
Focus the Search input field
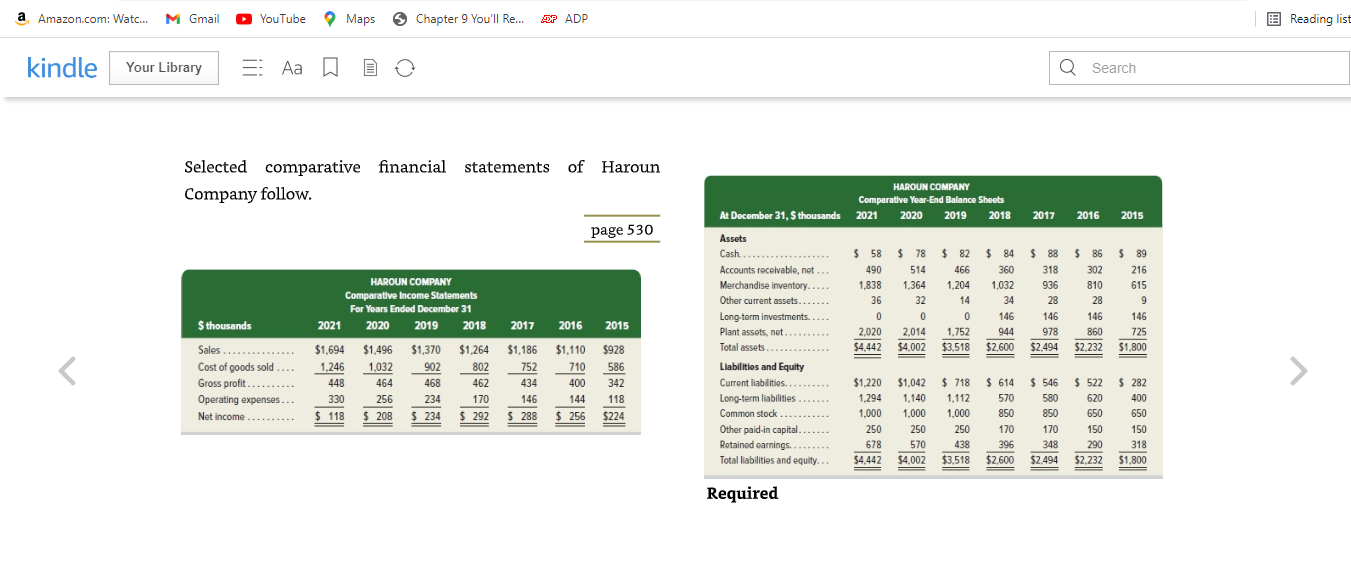coord(1199,68)
